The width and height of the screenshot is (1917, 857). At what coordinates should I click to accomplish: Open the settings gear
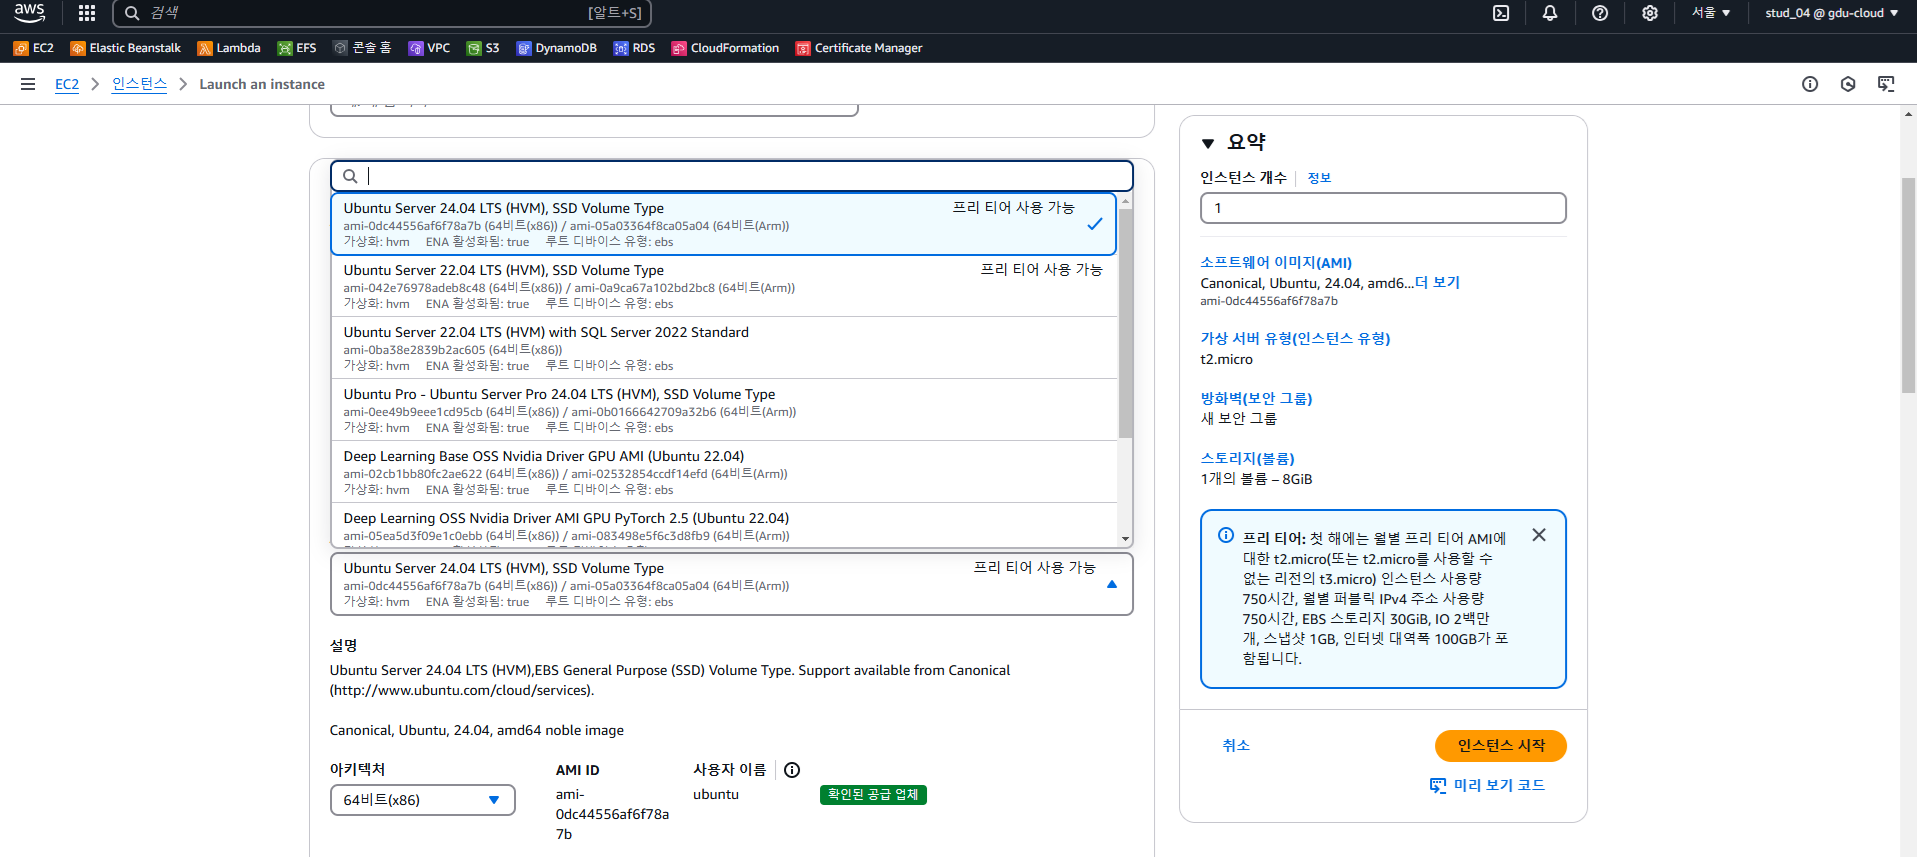point(1650,13)
